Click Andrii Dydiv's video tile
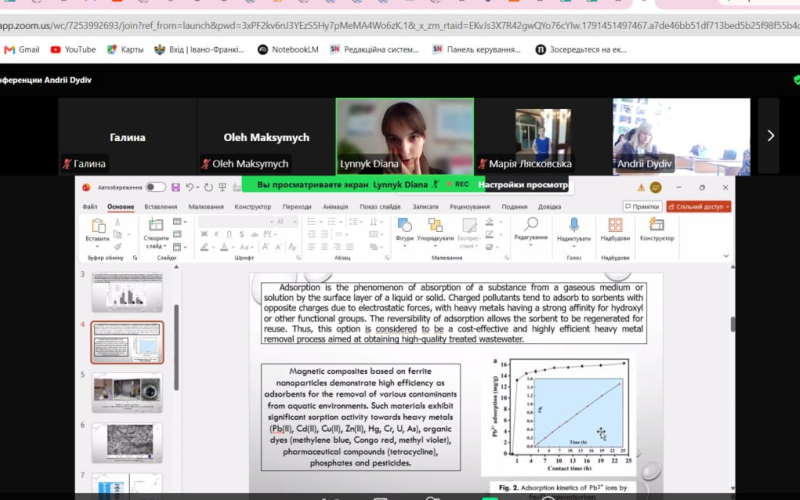This screenshot has height=500, width=800. [x=681, y=136]
